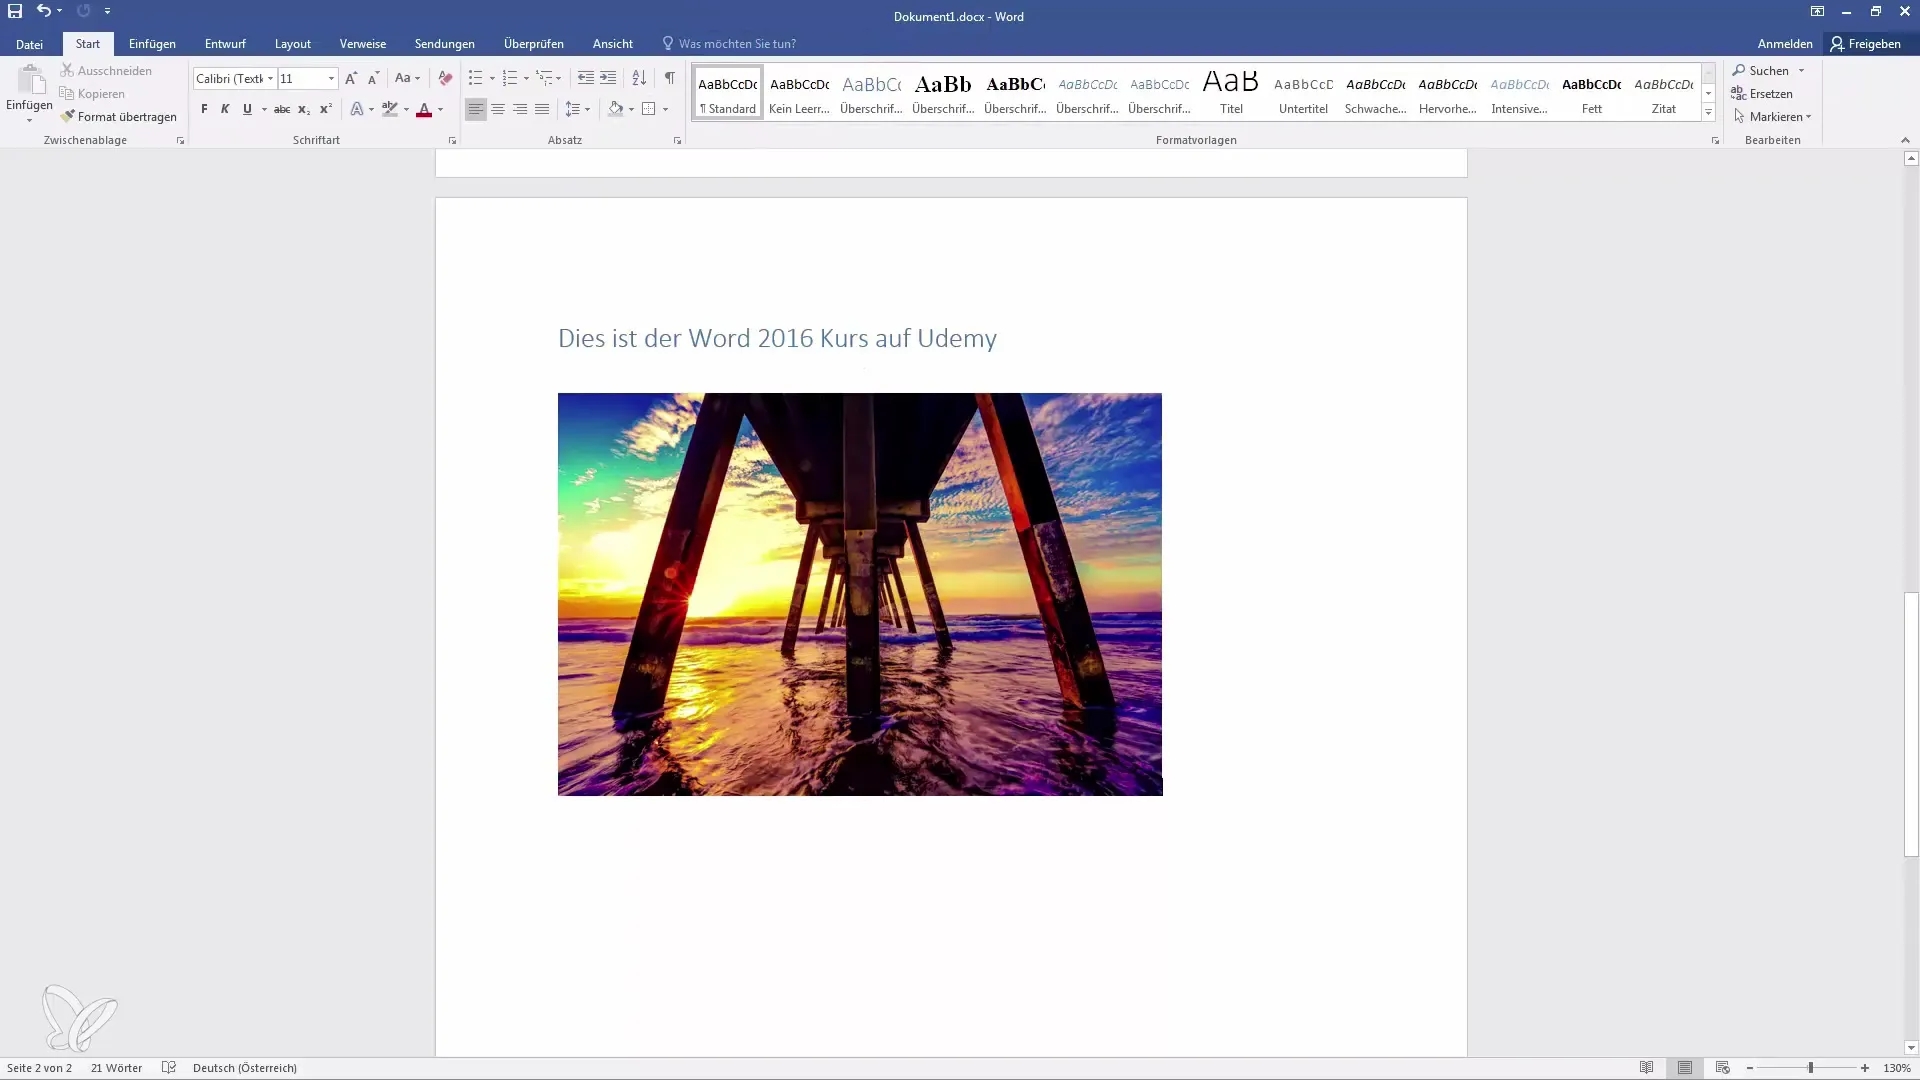Switch to read mode view icon
The height and width of the screenshot is (1080, 1920).
[x=1647, y=1068]
